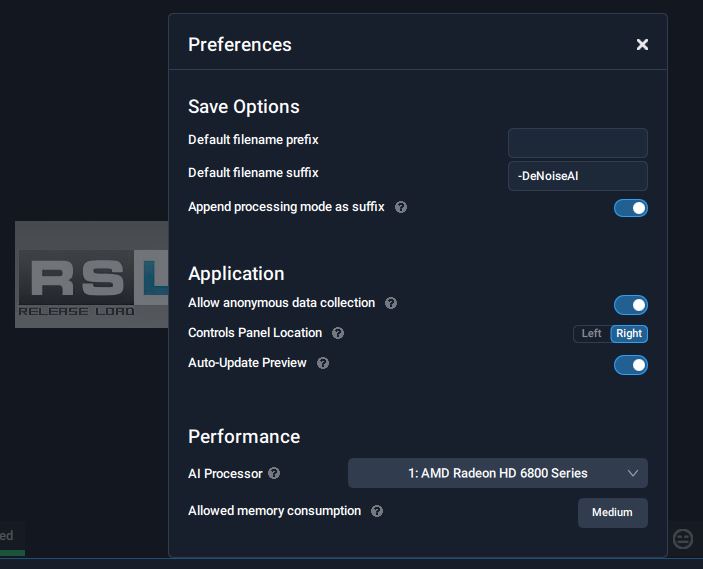Toggle the Auto-Update Preview switch
Image resolution: width=703 pixels, height=569 pixels.
(630, 365)
